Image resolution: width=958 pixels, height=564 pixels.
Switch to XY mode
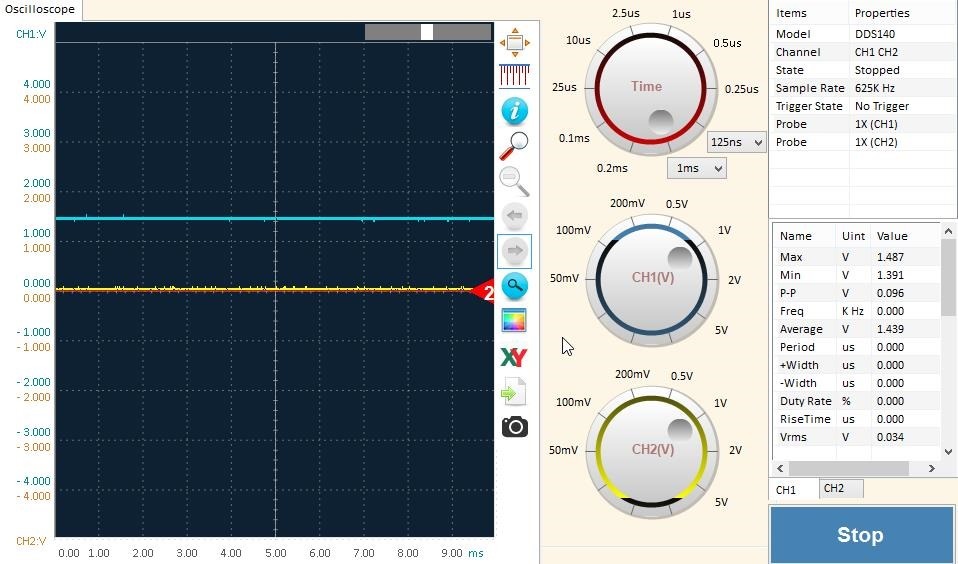pos(514,357)
